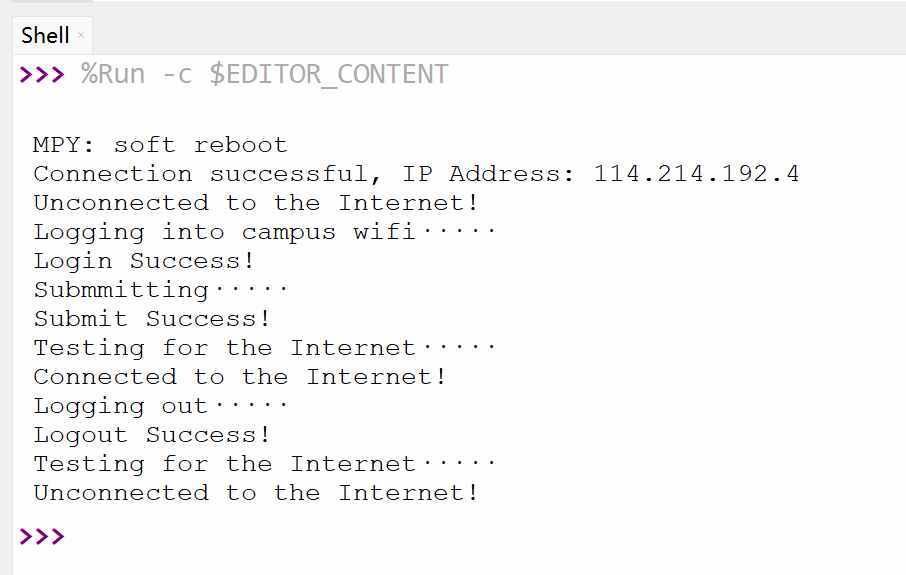Click the 'Logout Success!' output line
The height and width of the screenshot is (575, 906).
(x=151, y=435)
